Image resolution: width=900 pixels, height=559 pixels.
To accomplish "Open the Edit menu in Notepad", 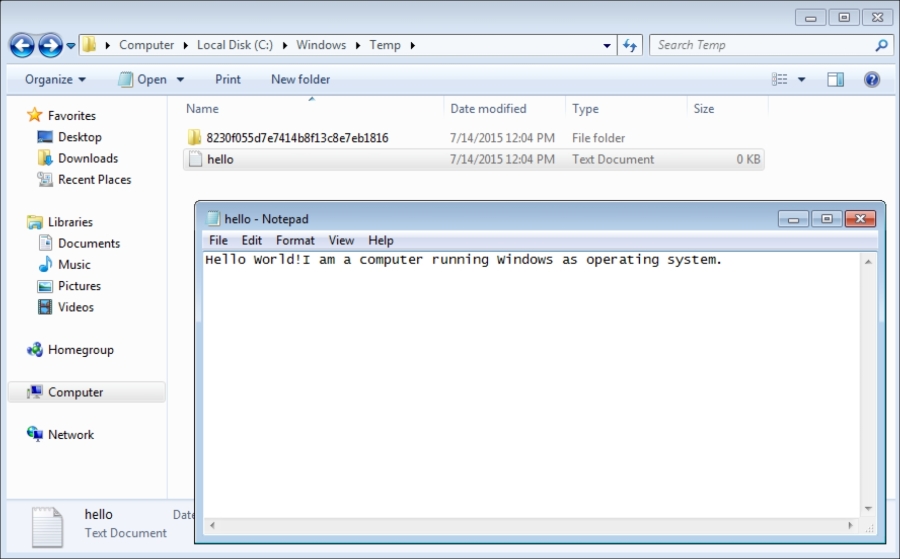I will pos(251,240).
